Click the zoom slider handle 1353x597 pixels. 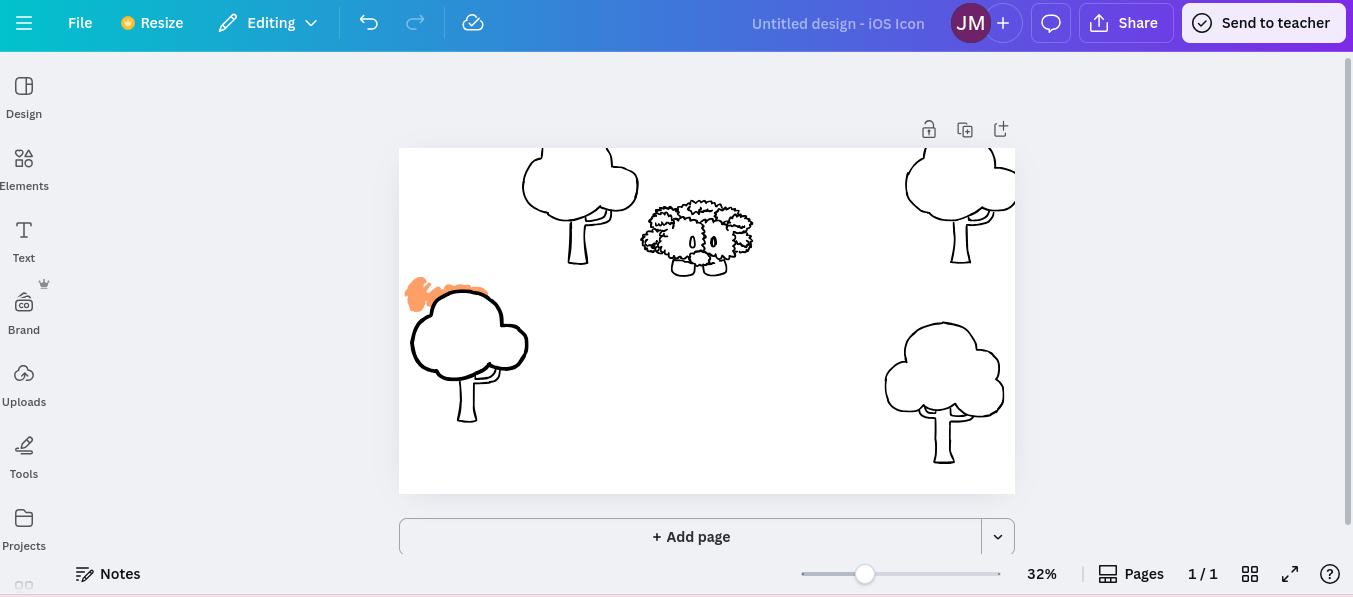[x=865, y=574]
